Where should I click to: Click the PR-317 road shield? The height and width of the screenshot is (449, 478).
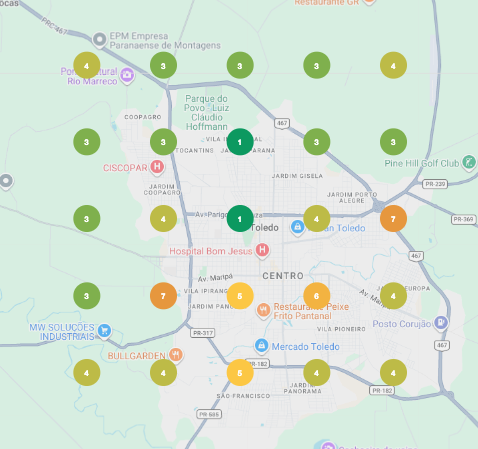click(203, 333)
